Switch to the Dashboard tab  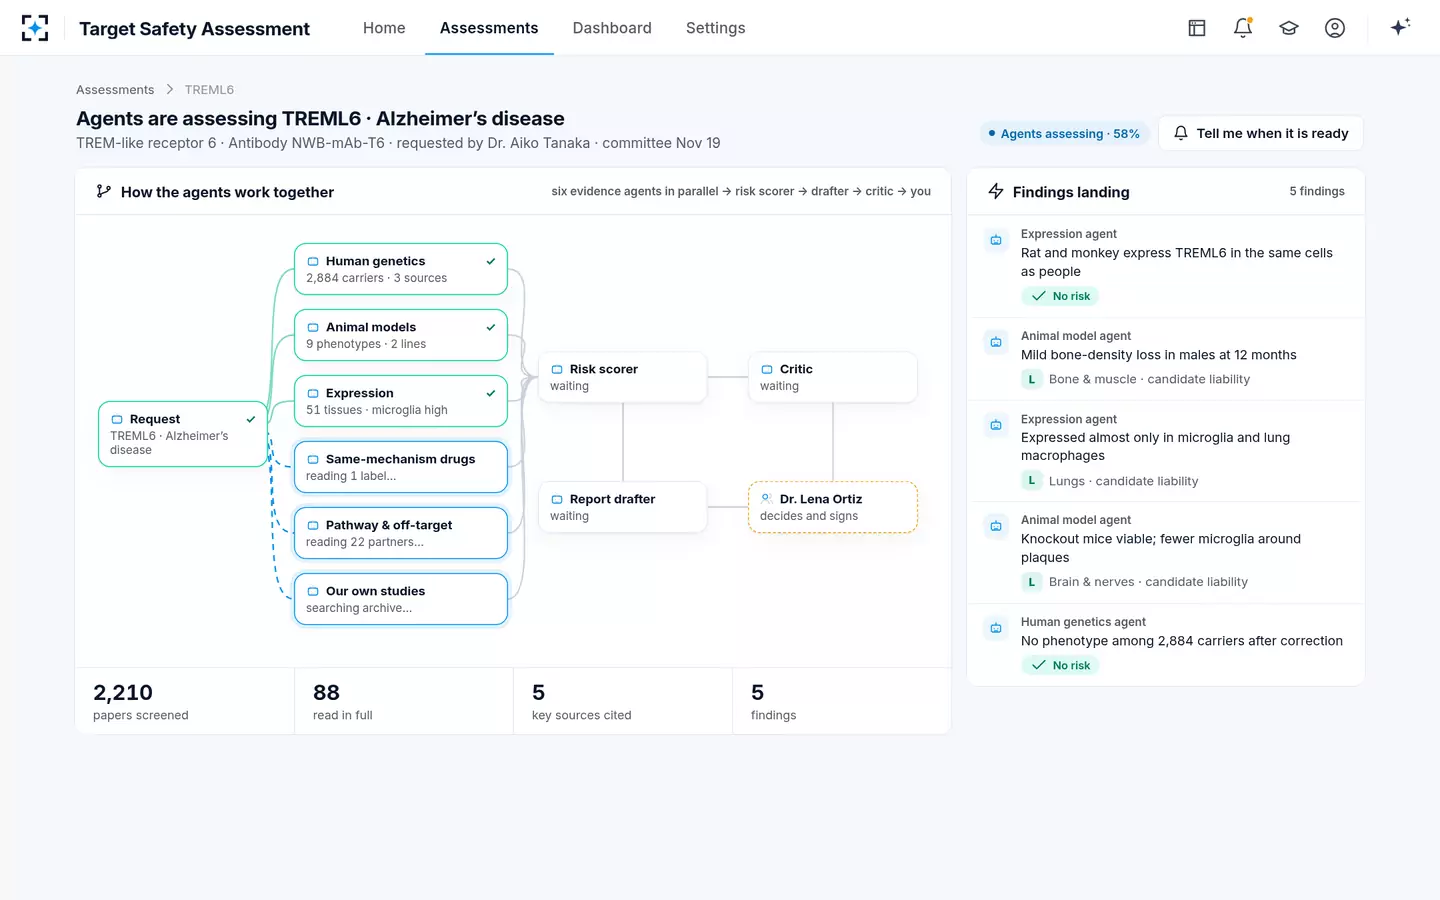[x=612, y=28]
